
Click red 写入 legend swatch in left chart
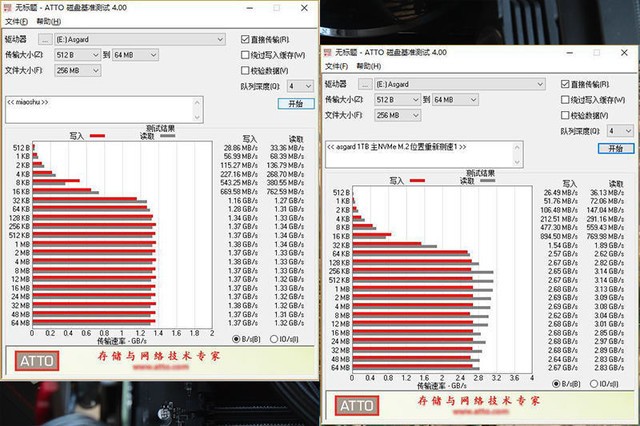[x=98, y=136]
